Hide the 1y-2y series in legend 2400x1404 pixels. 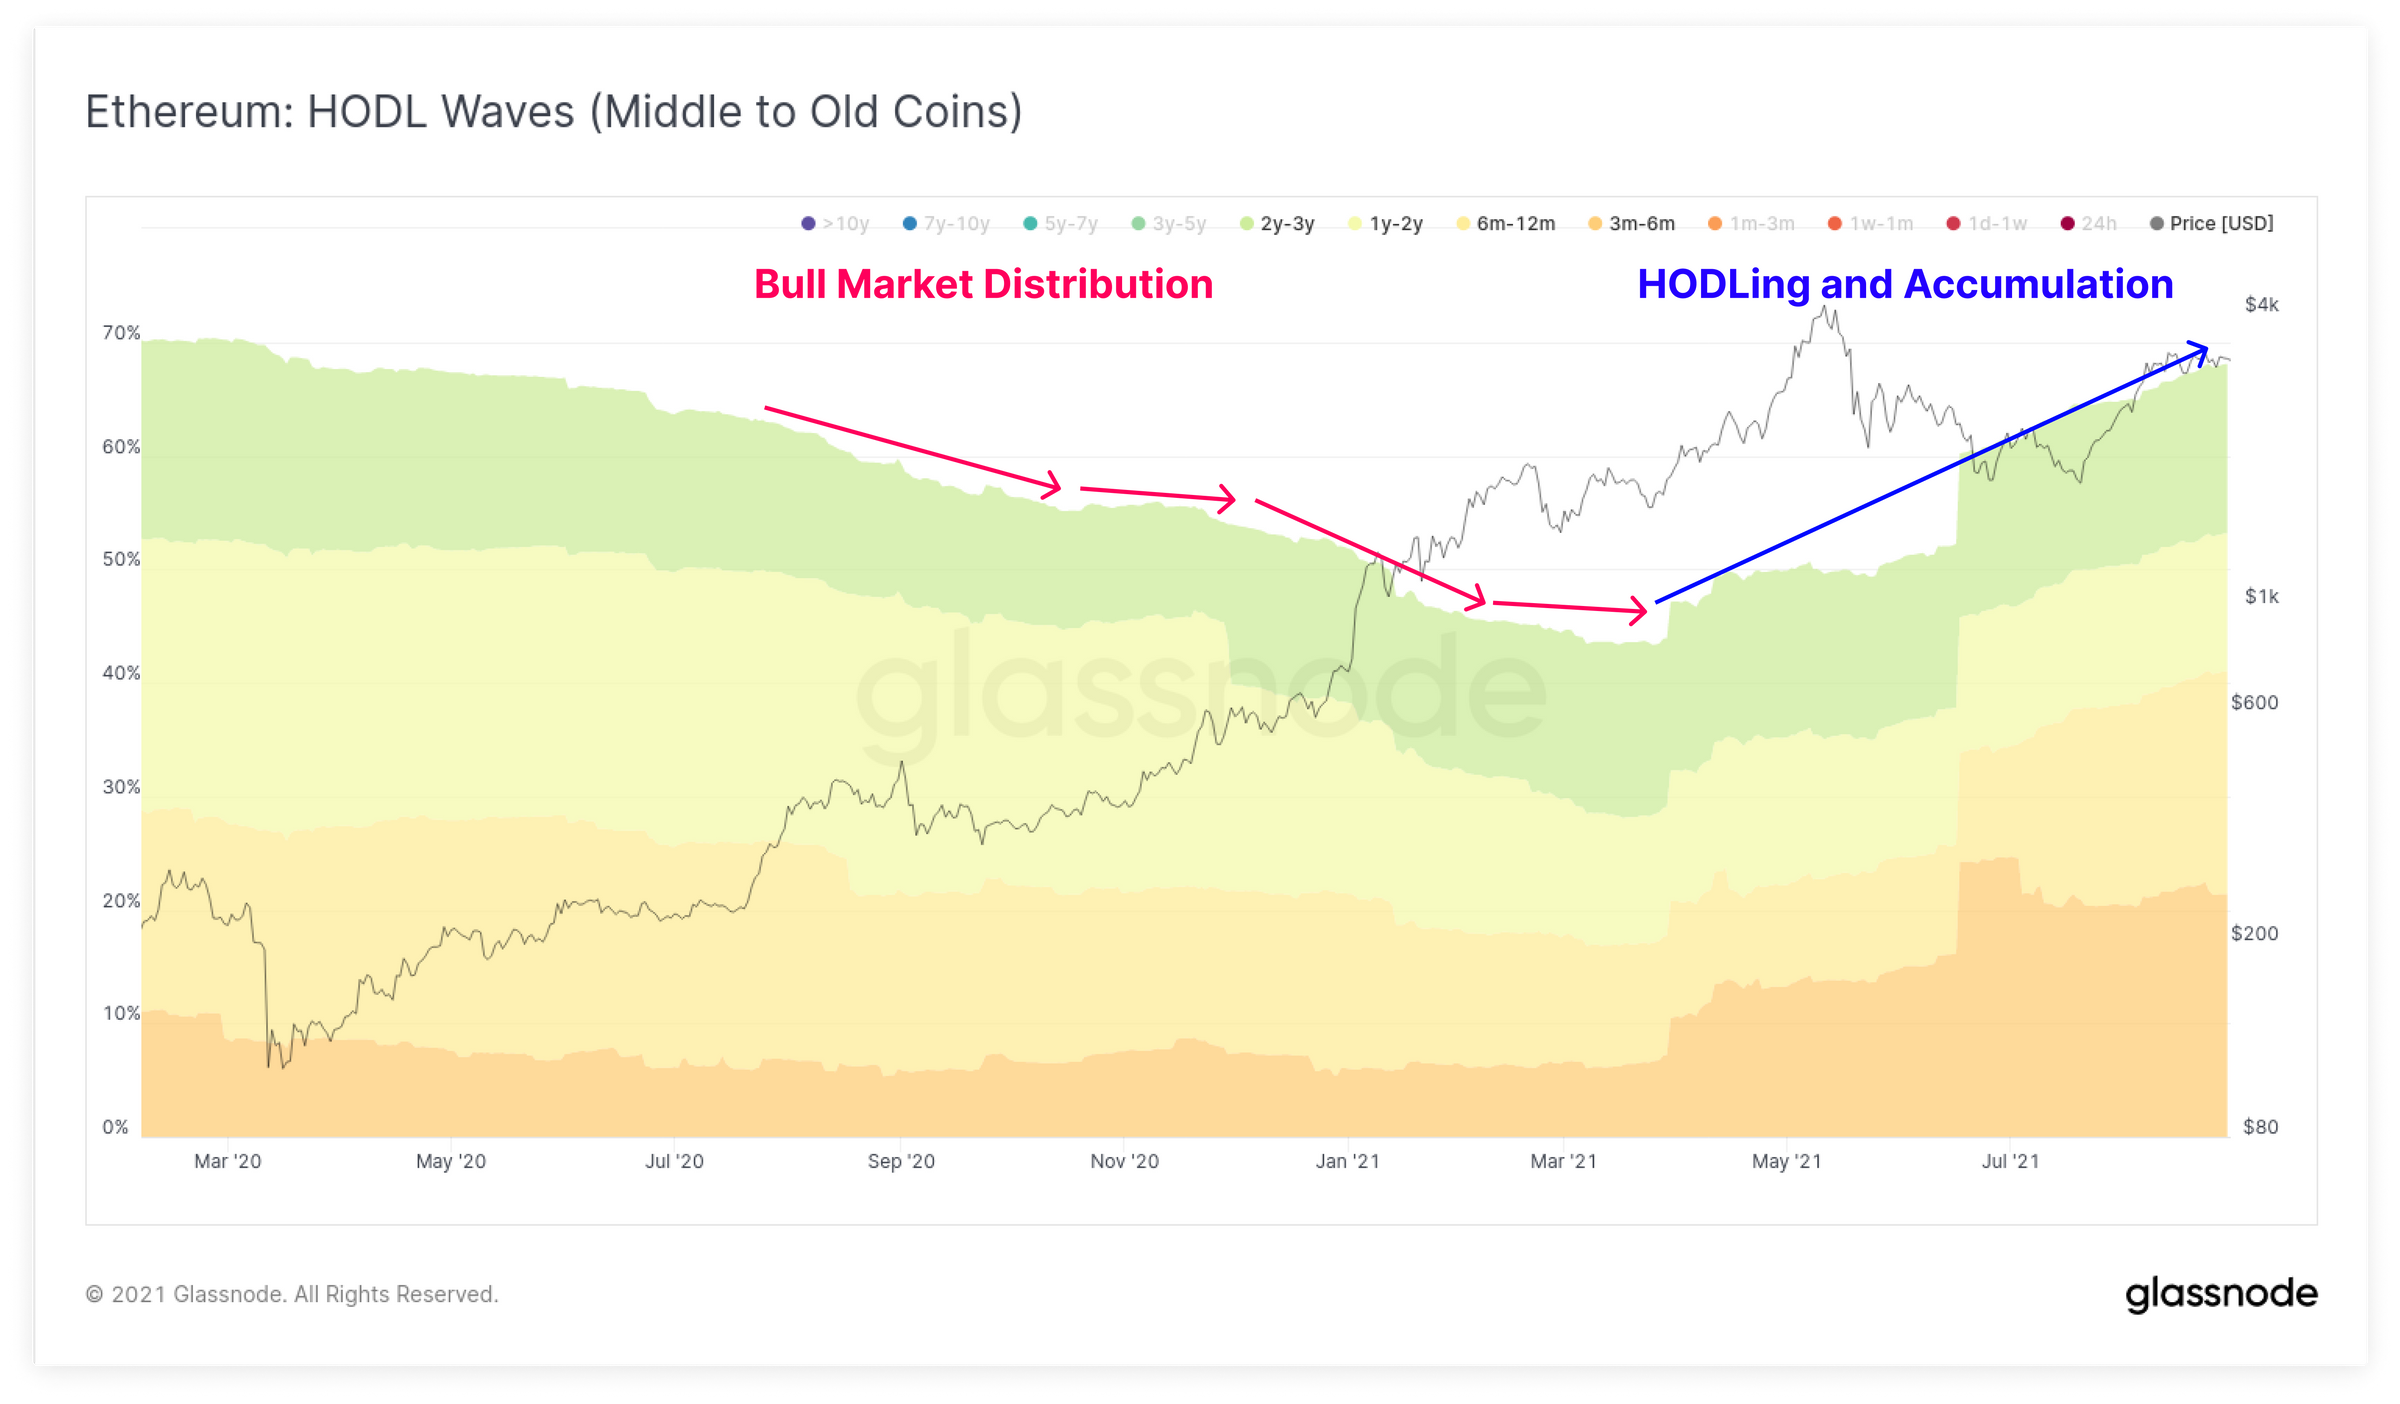[1385, 224]
